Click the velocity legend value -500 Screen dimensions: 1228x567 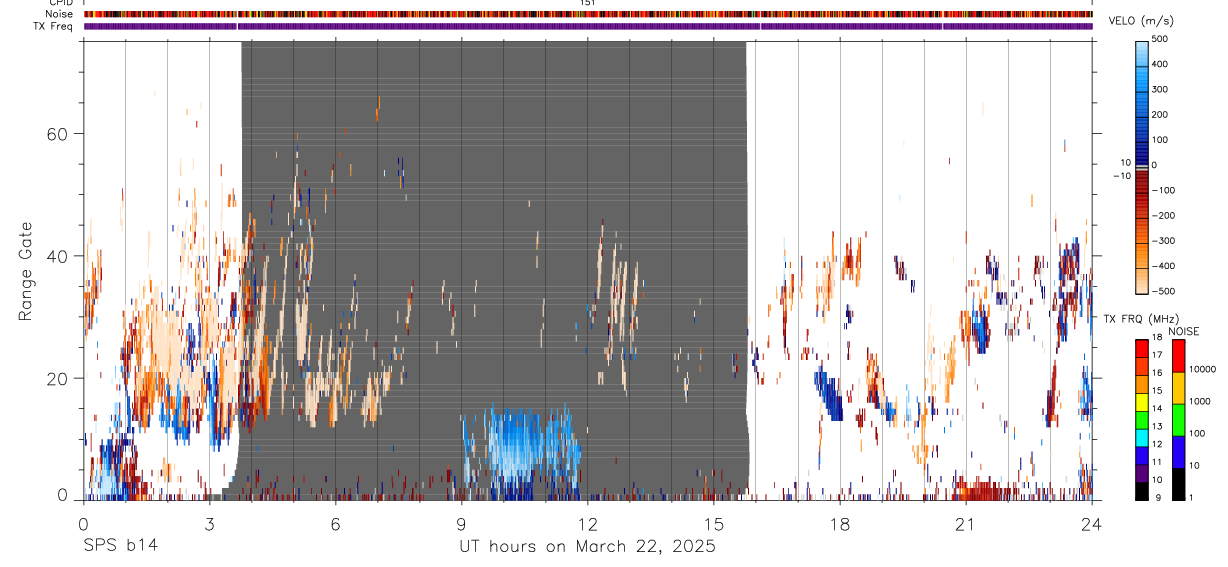[x=1162, y=291]
